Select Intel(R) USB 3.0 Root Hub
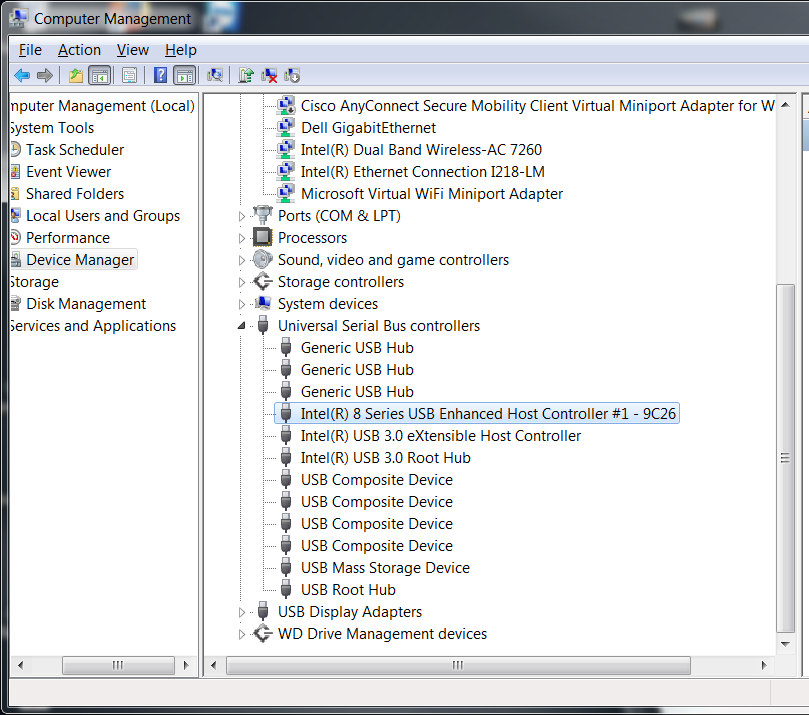Image resolution: width=809 pixels, height=715 pixels. (x=385, y=458)
